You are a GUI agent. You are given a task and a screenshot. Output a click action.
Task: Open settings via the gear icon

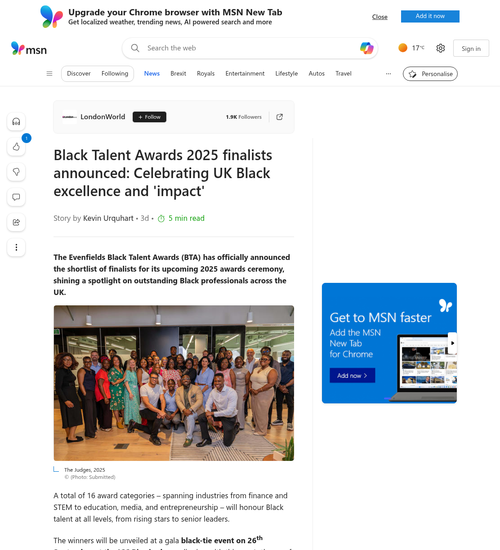tap(440, 48)
